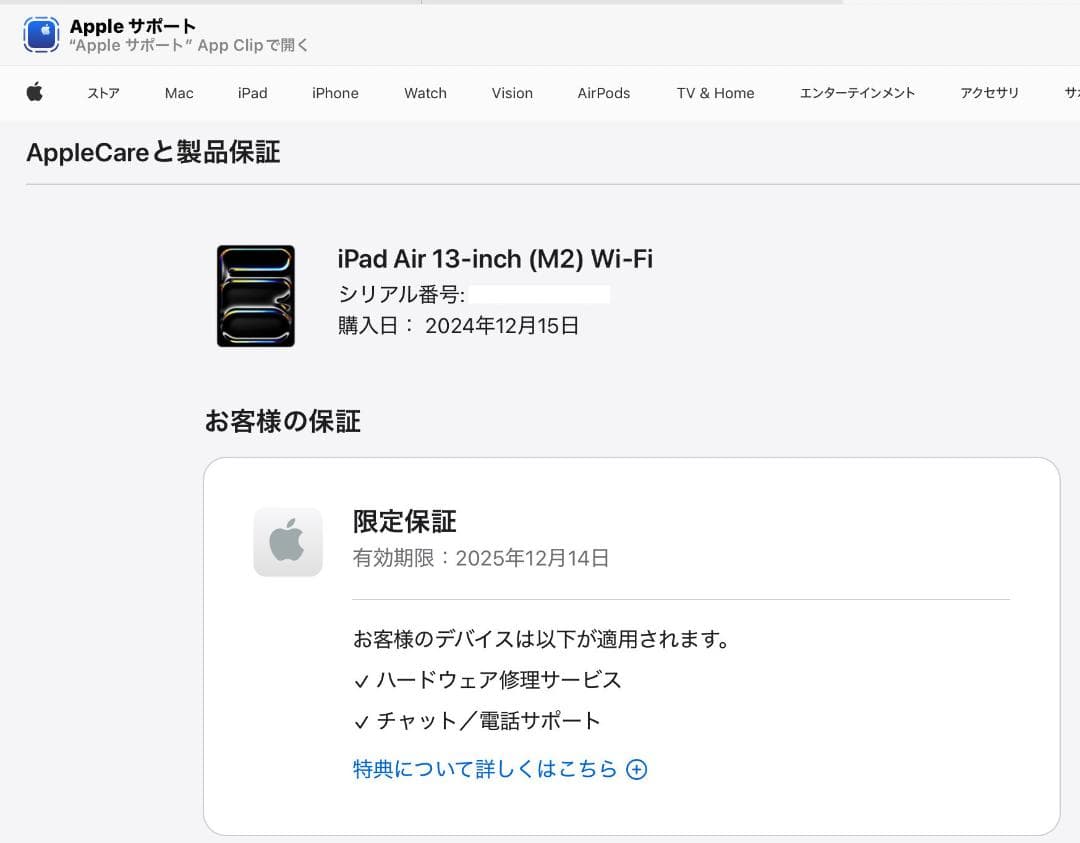
Task: Open the Apple サポート app icon
Action: (41, 34)
